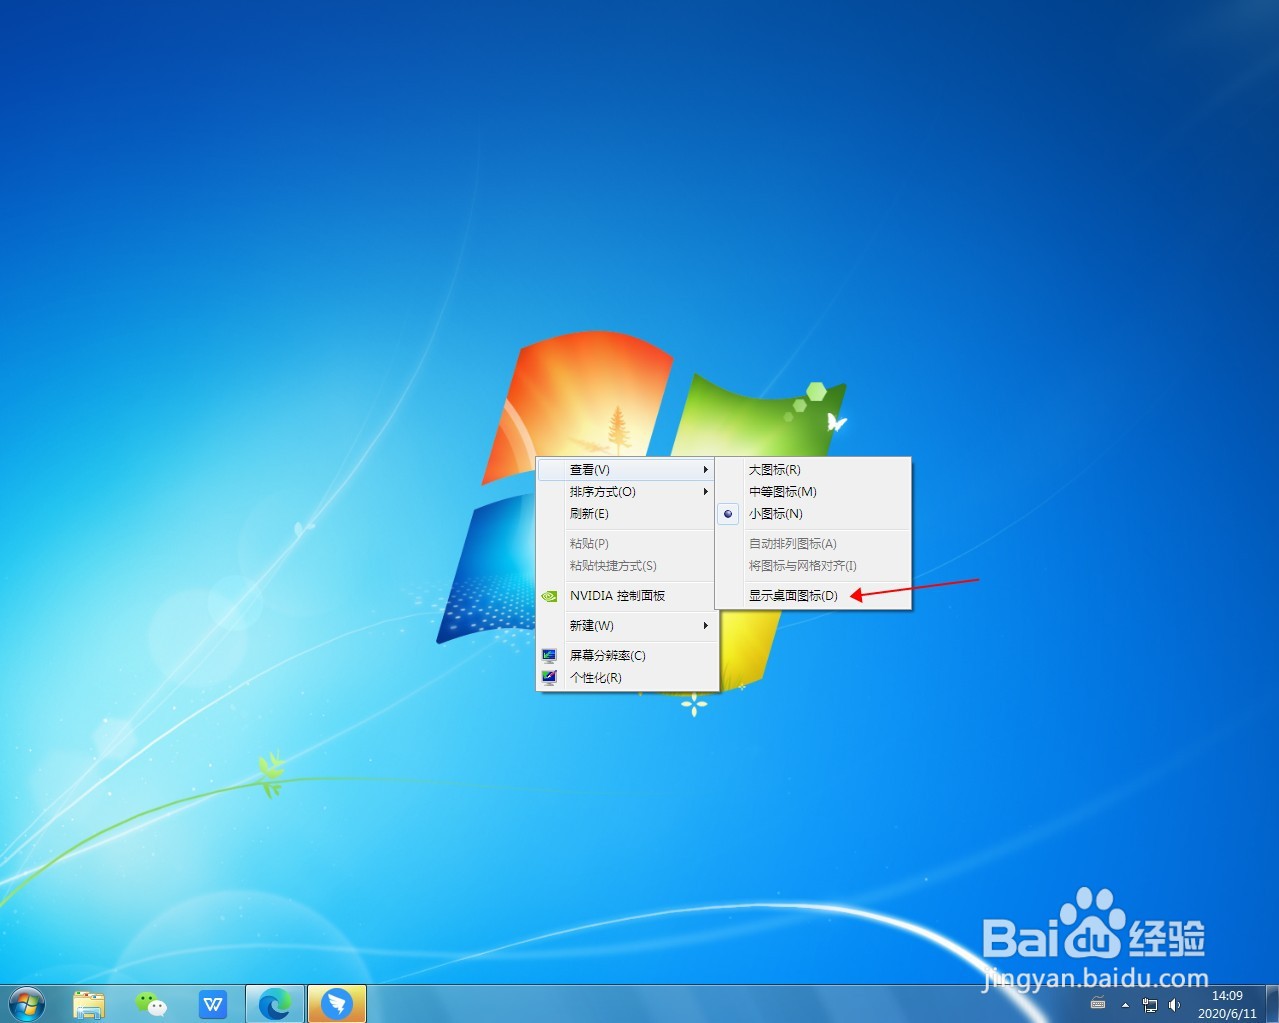
Task: Open the volume speaker icon
Action: [x=1174, y=1005]
